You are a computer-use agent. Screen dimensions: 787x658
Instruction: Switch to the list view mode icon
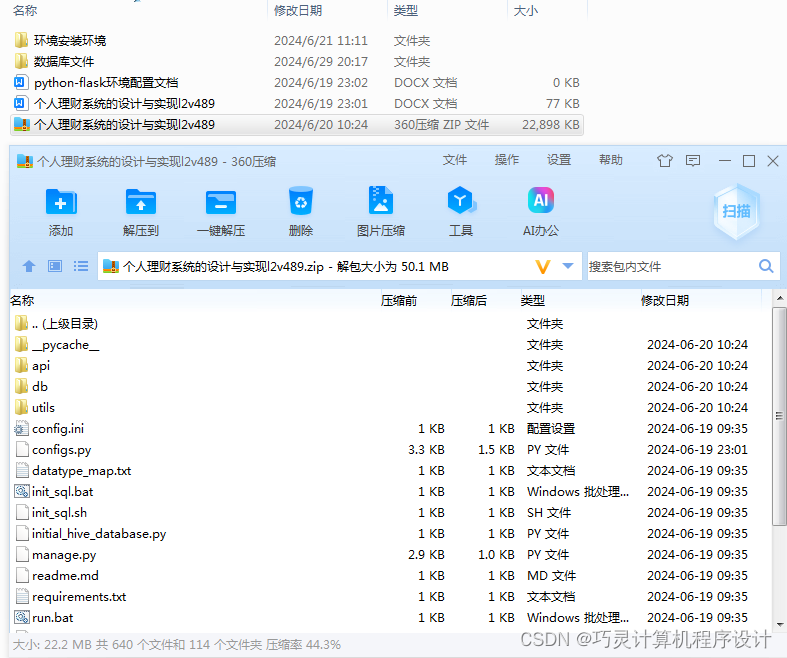click(81, 267)
